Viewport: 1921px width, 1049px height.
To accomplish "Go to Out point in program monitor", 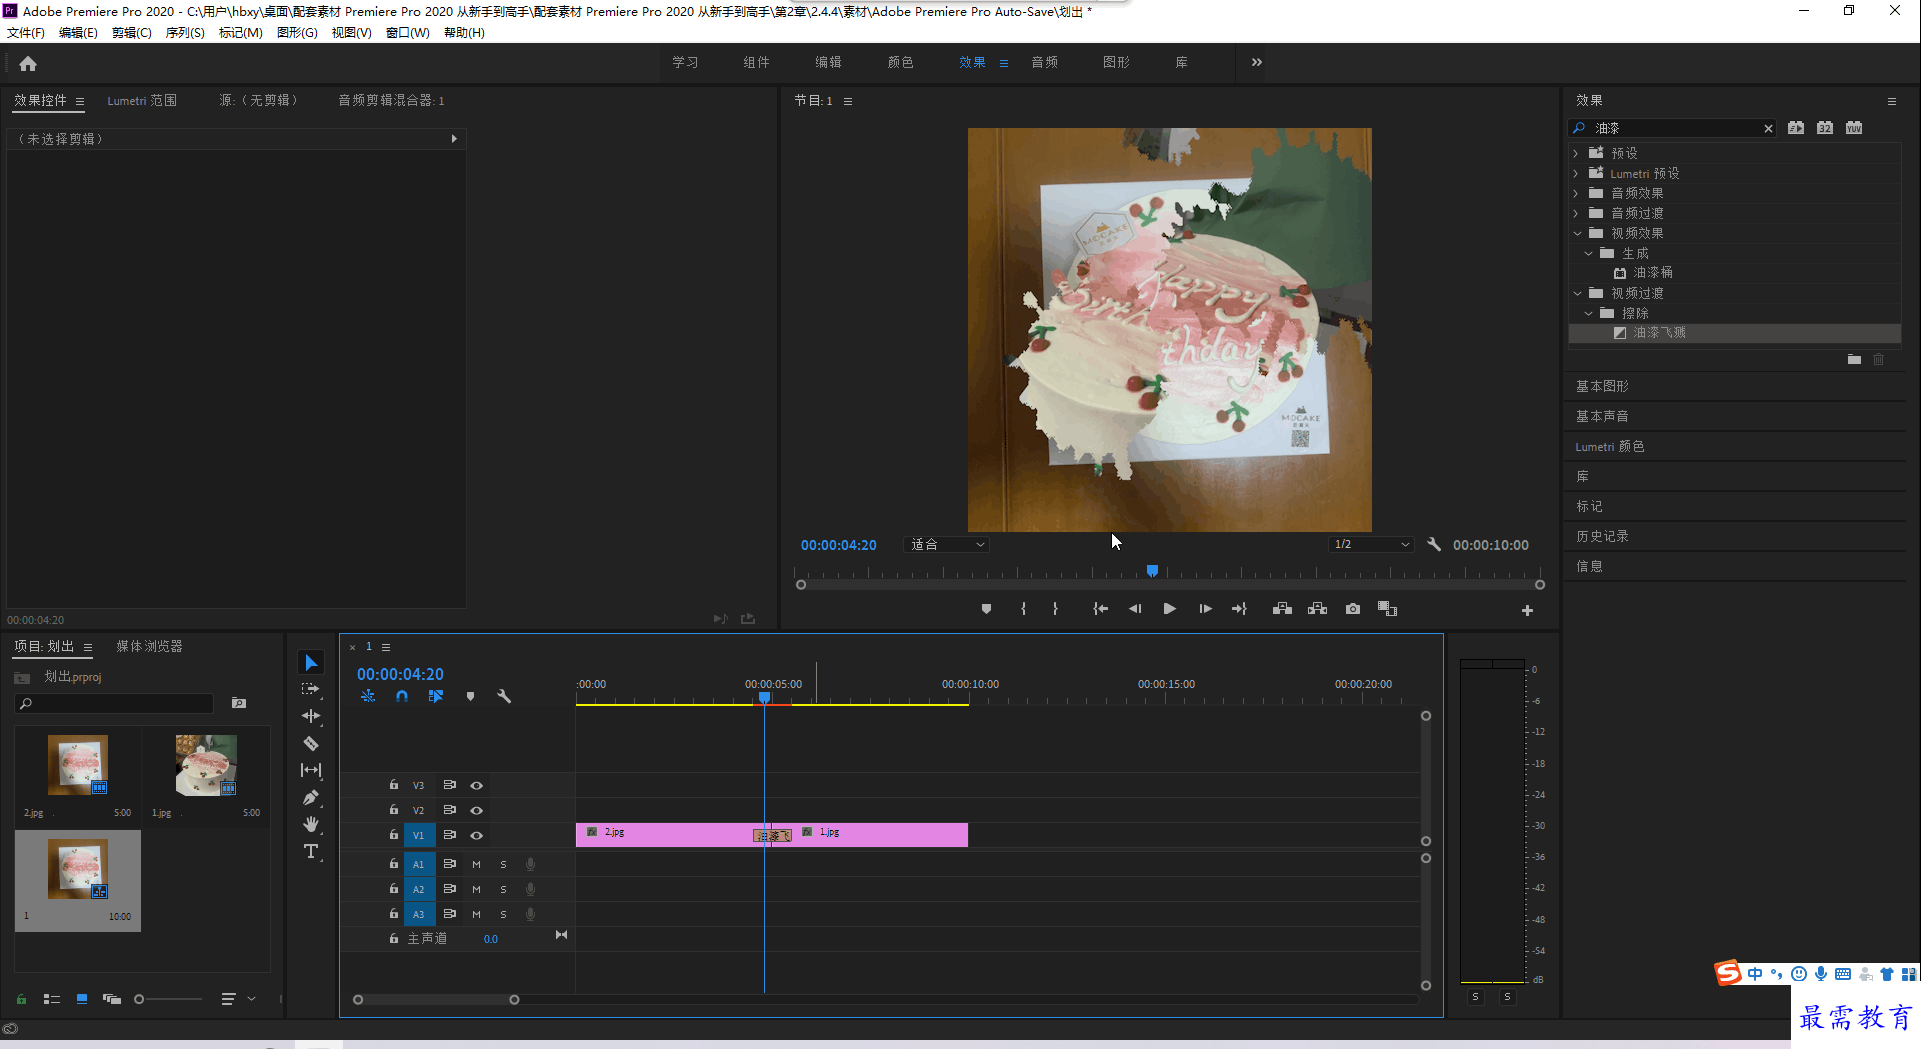I will point(1239,609).
